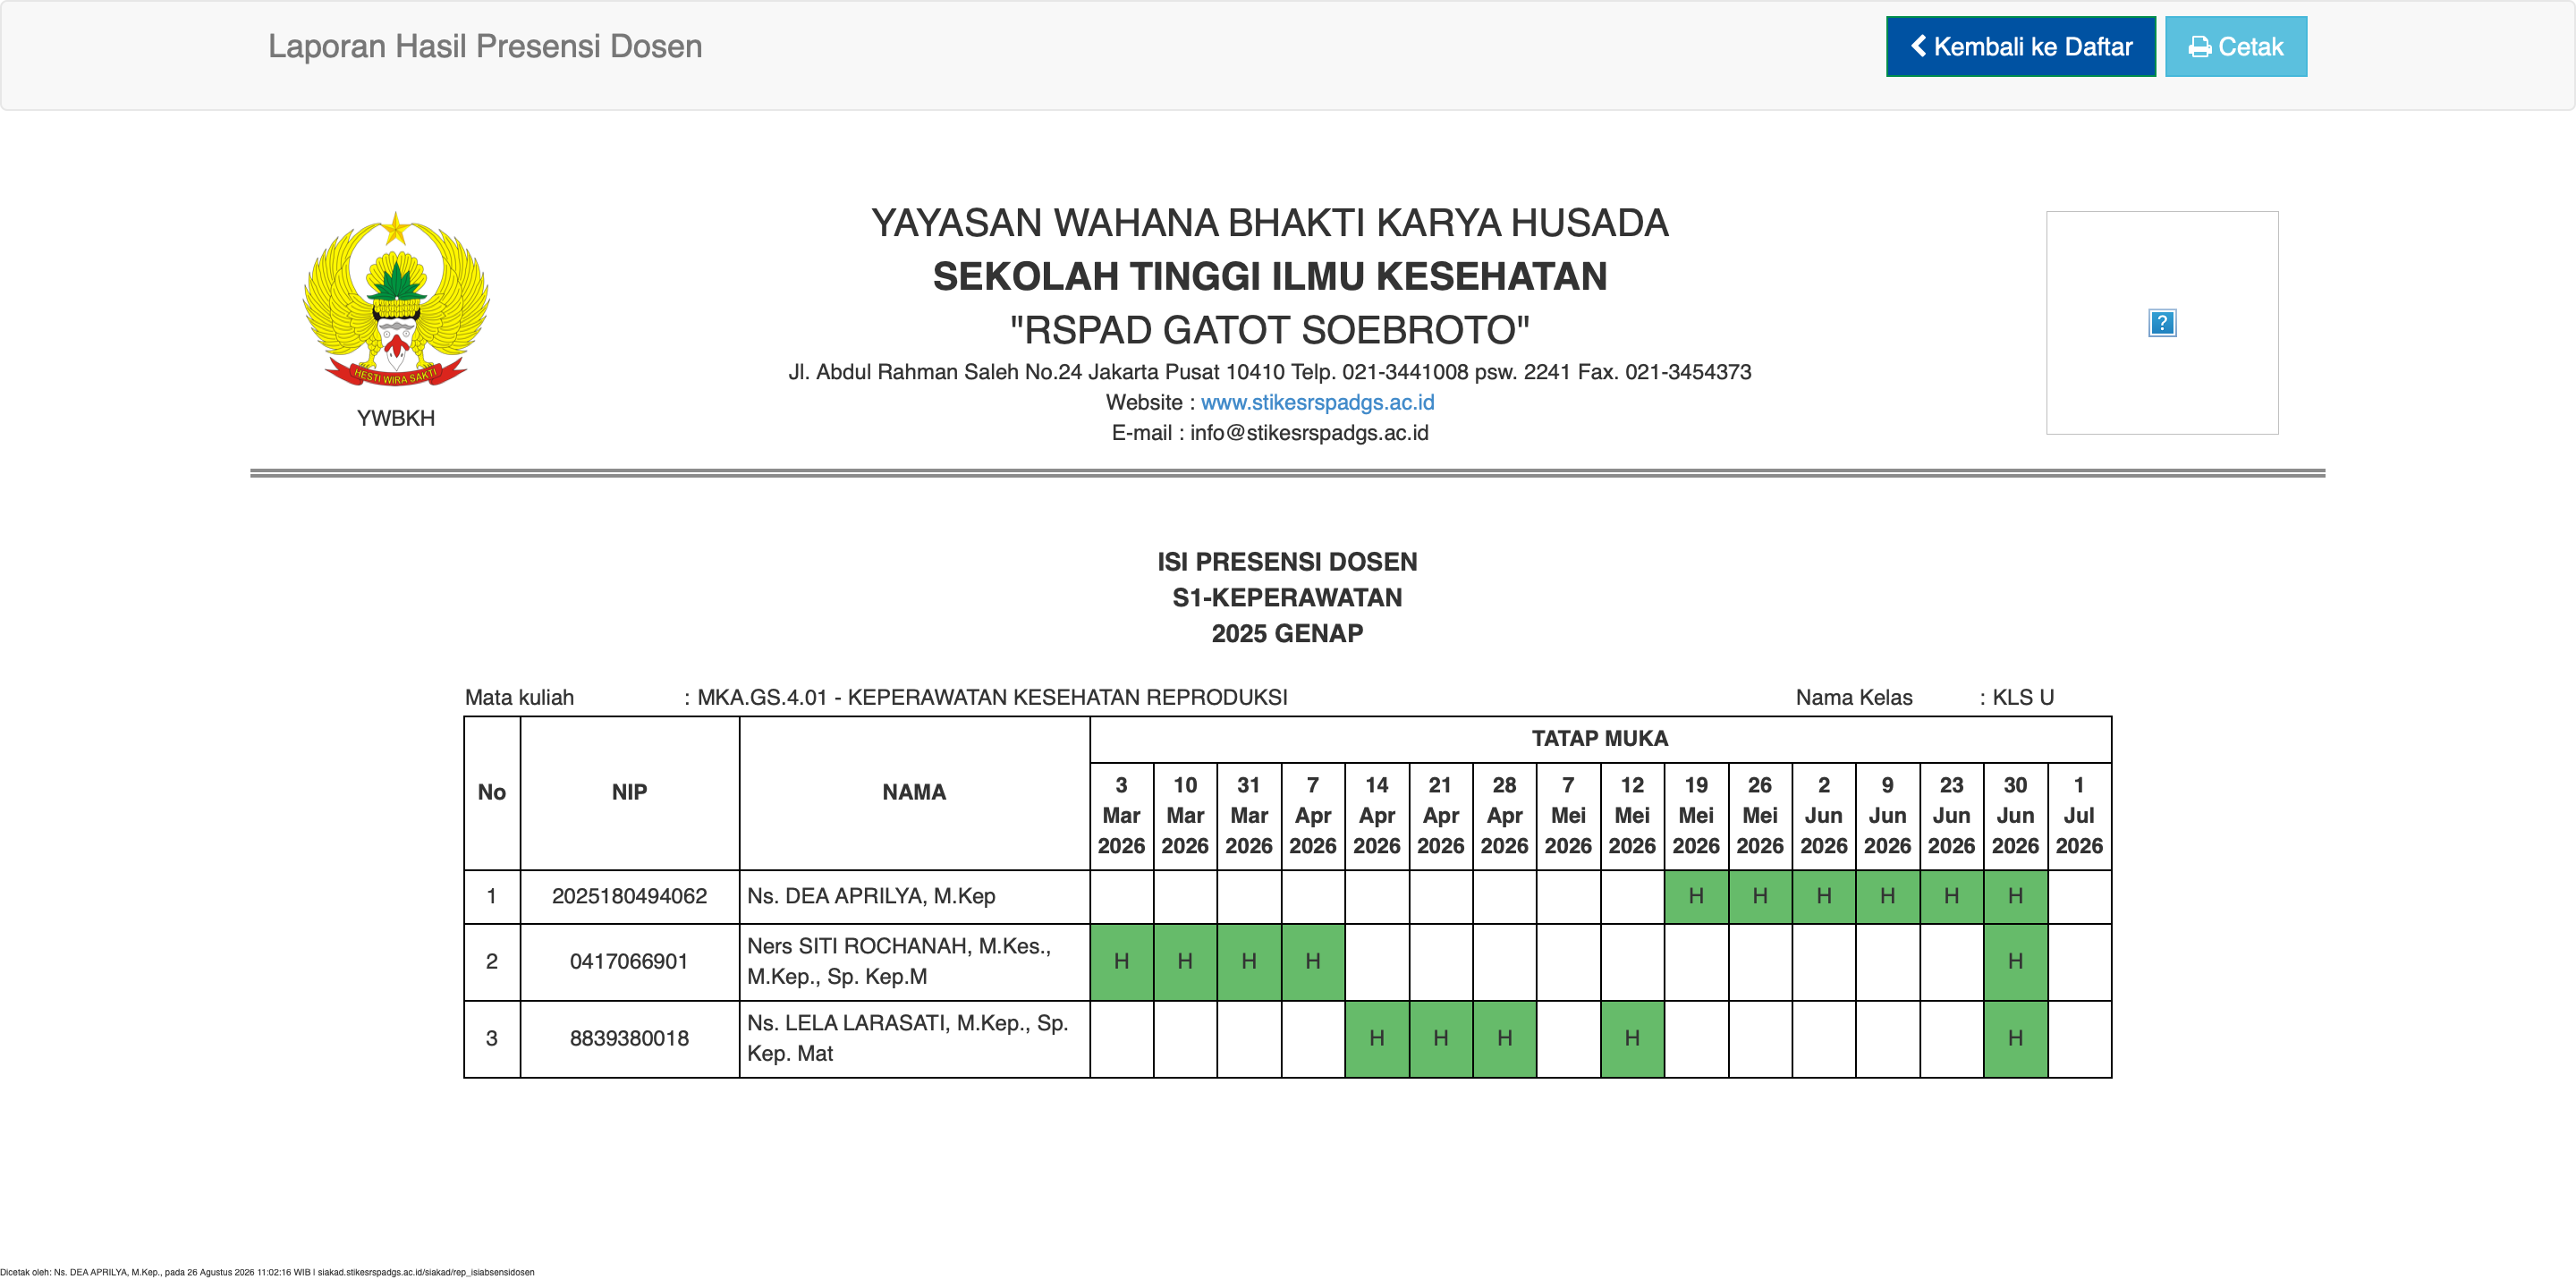Click the KLS U class name
2576x1279 pixels.
[2023, 697]
